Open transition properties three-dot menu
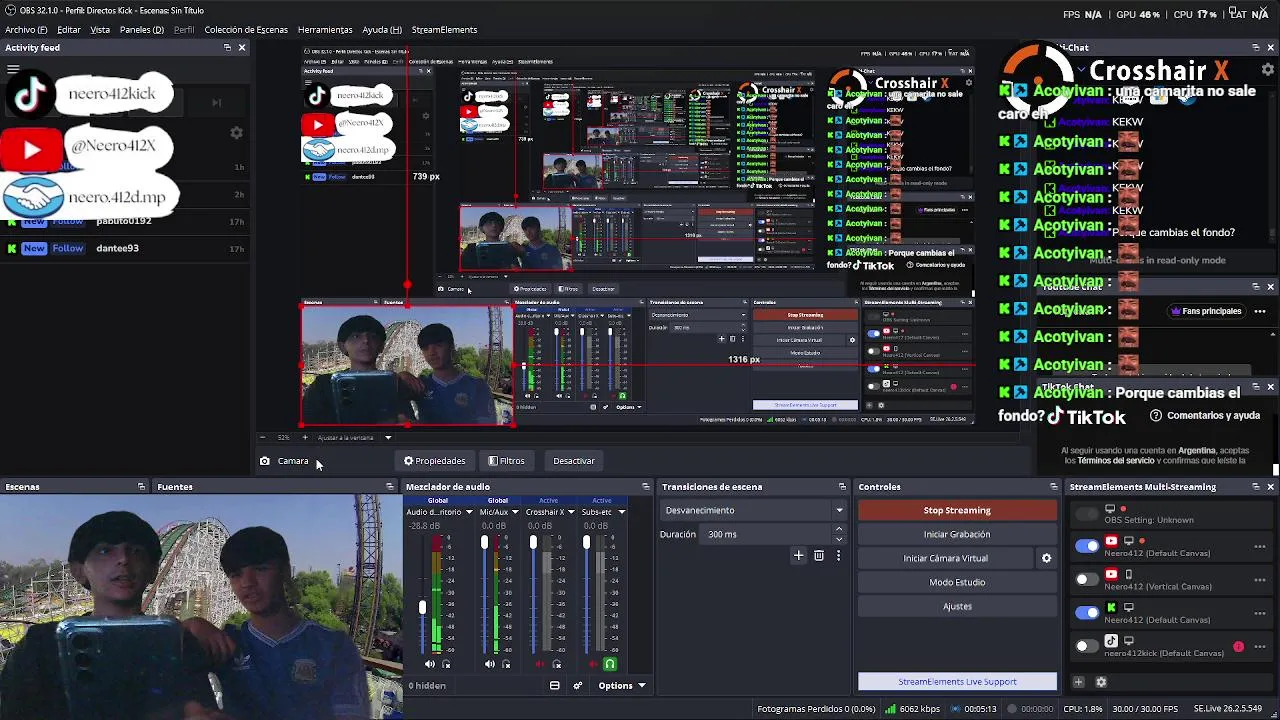 838,556
